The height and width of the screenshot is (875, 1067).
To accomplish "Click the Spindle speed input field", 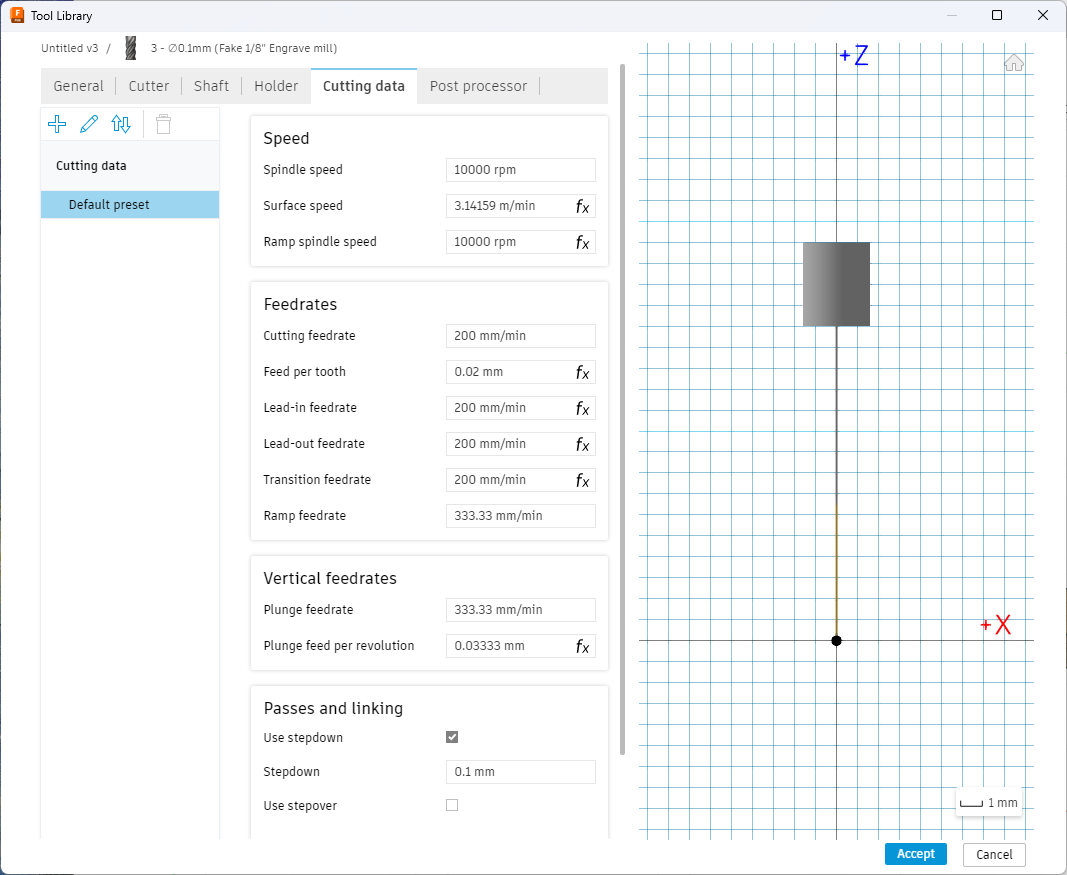I will pyautogui.click(x=520, y=170).
